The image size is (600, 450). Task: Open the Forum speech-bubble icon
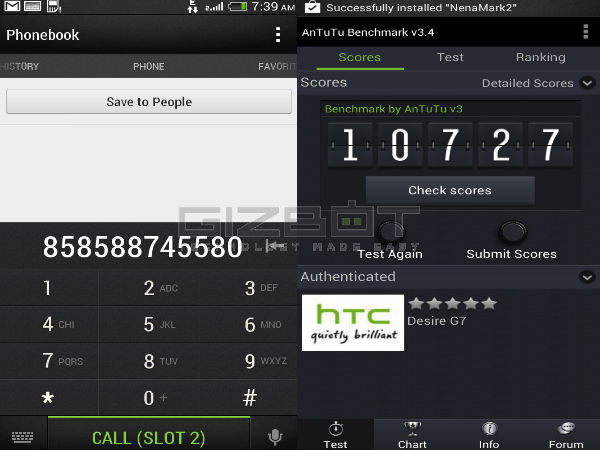tap(566, 428)
